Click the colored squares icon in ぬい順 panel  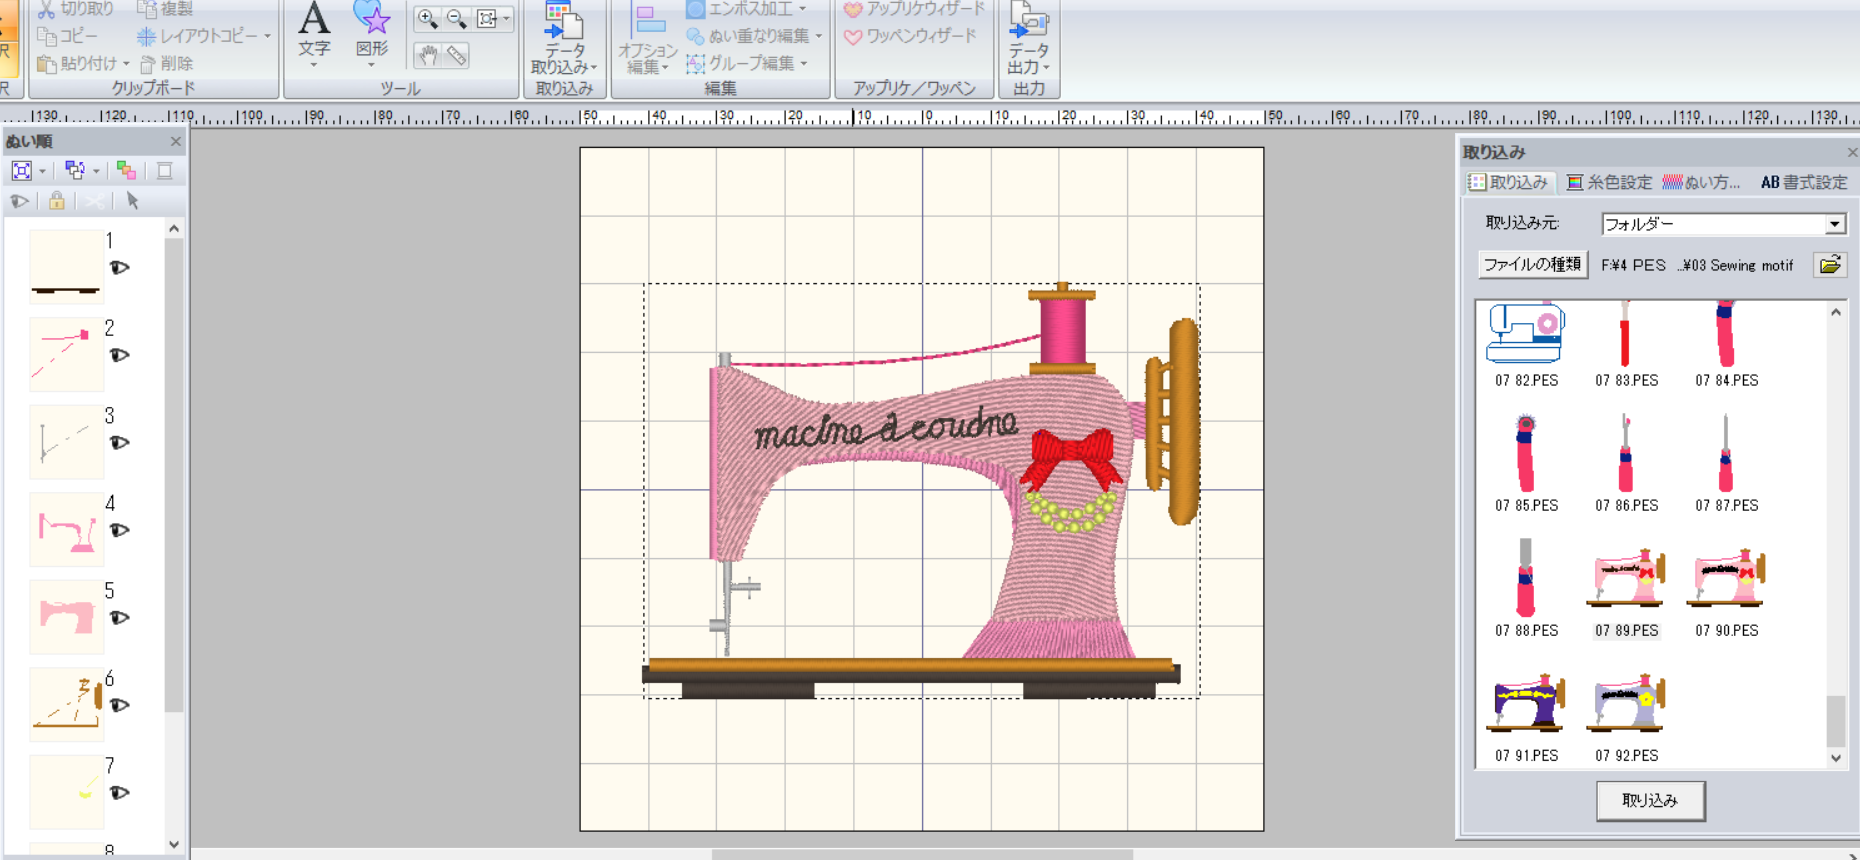point(126,171)
